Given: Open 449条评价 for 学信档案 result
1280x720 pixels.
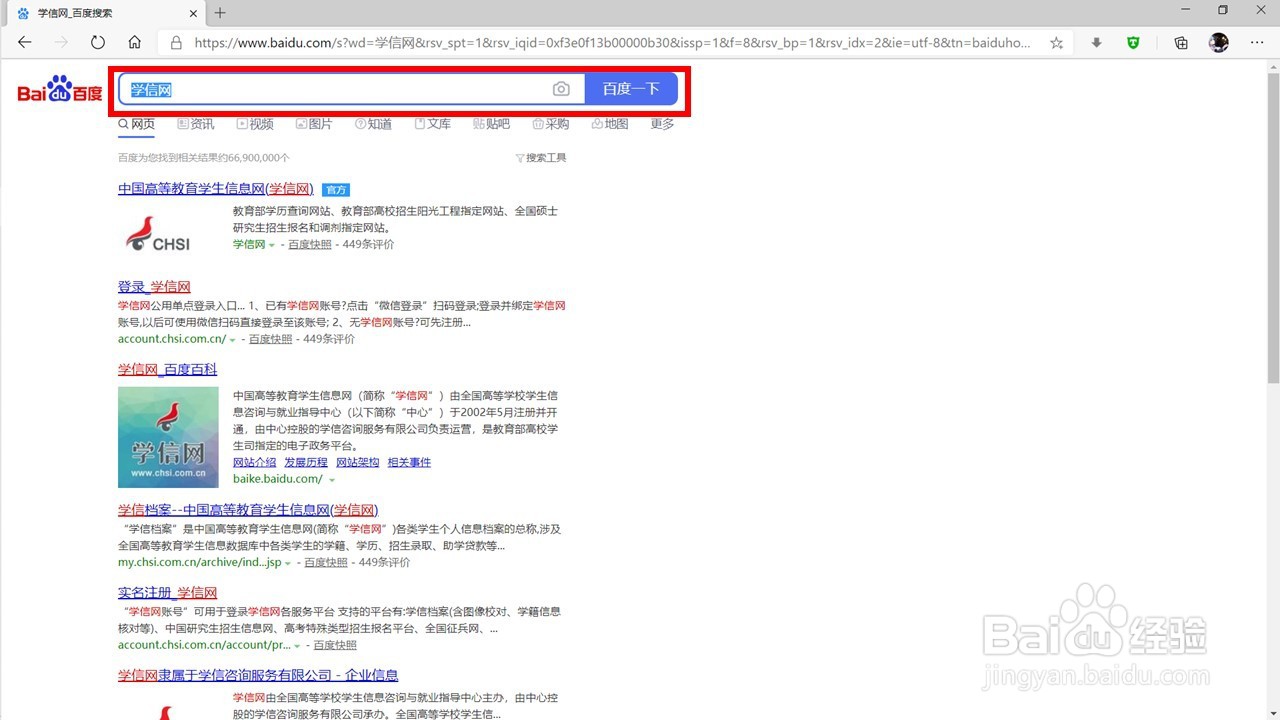Looking at the screenshot, I should point(384,563).
